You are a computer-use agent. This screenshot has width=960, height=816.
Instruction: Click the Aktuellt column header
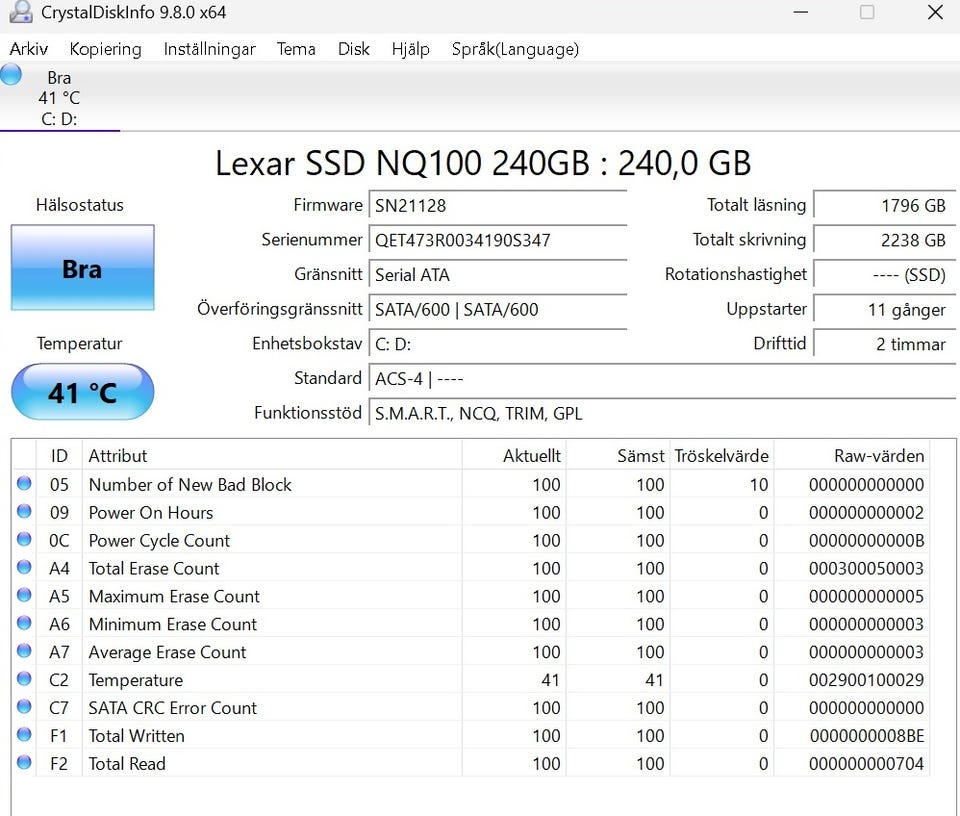(x=514, y=455)
